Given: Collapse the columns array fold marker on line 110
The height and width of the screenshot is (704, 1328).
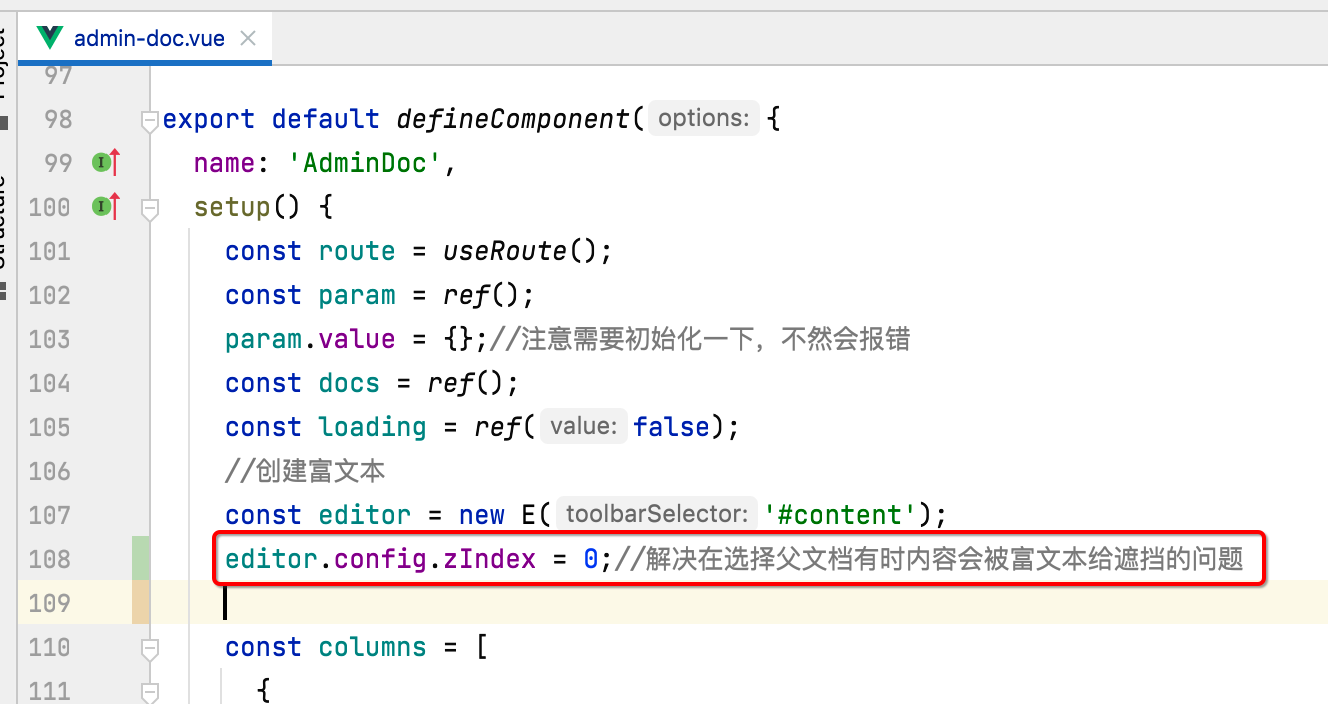Looking at the screenshot, I should [149, 647].
